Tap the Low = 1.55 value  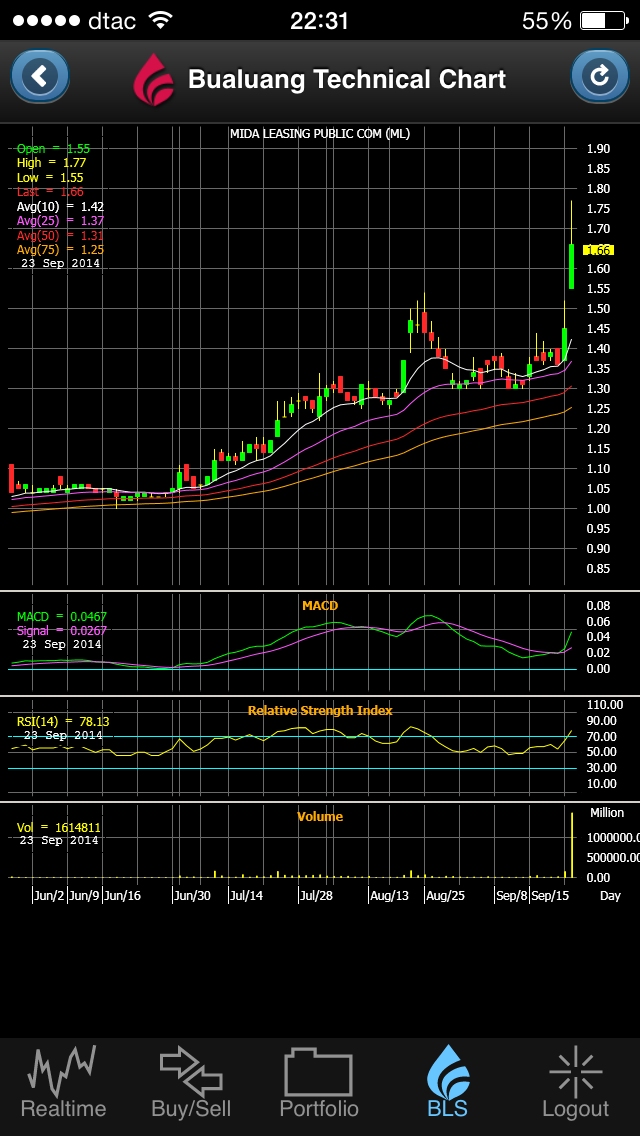[50, 178]
